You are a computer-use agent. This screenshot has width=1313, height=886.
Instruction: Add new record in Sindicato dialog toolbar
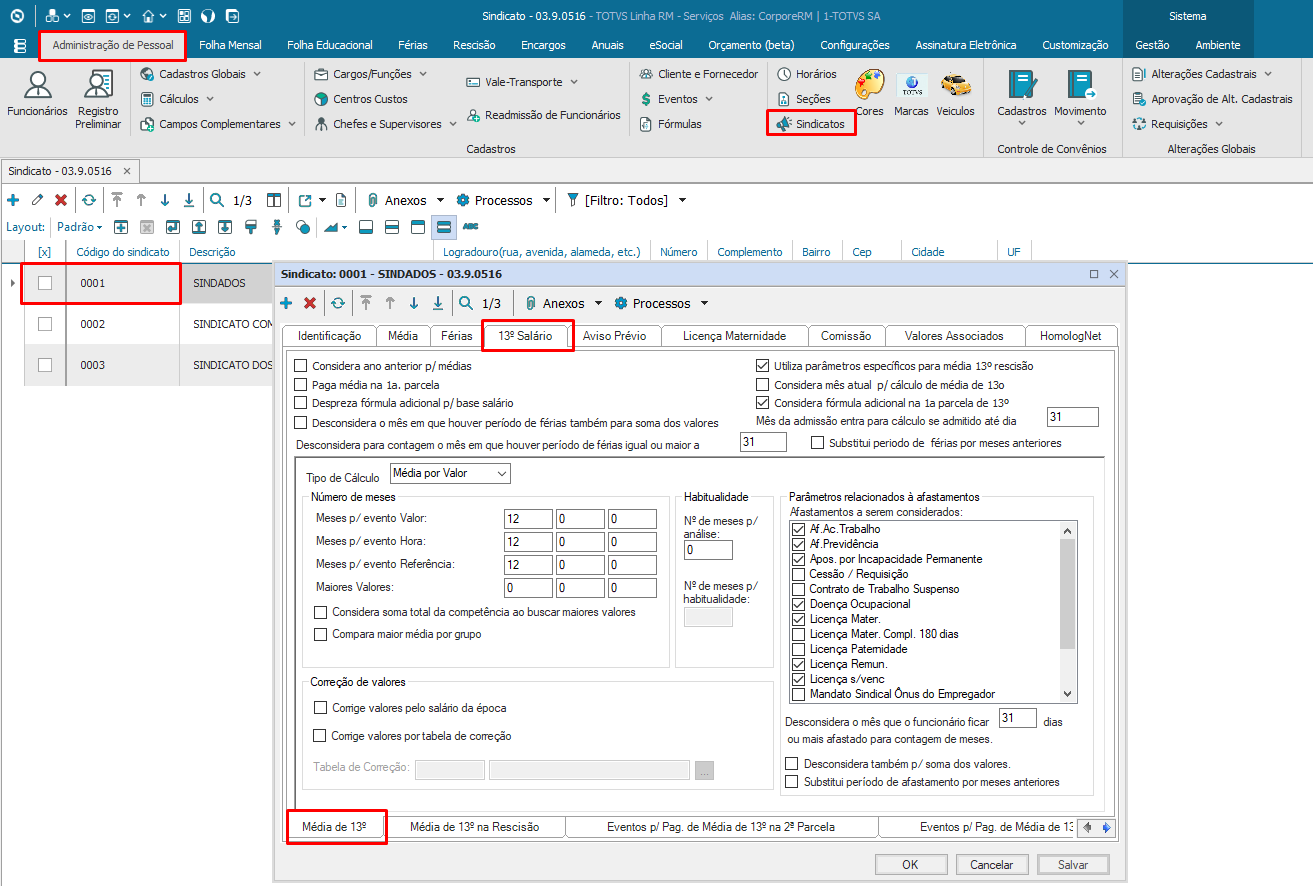[x=286, y=303]
